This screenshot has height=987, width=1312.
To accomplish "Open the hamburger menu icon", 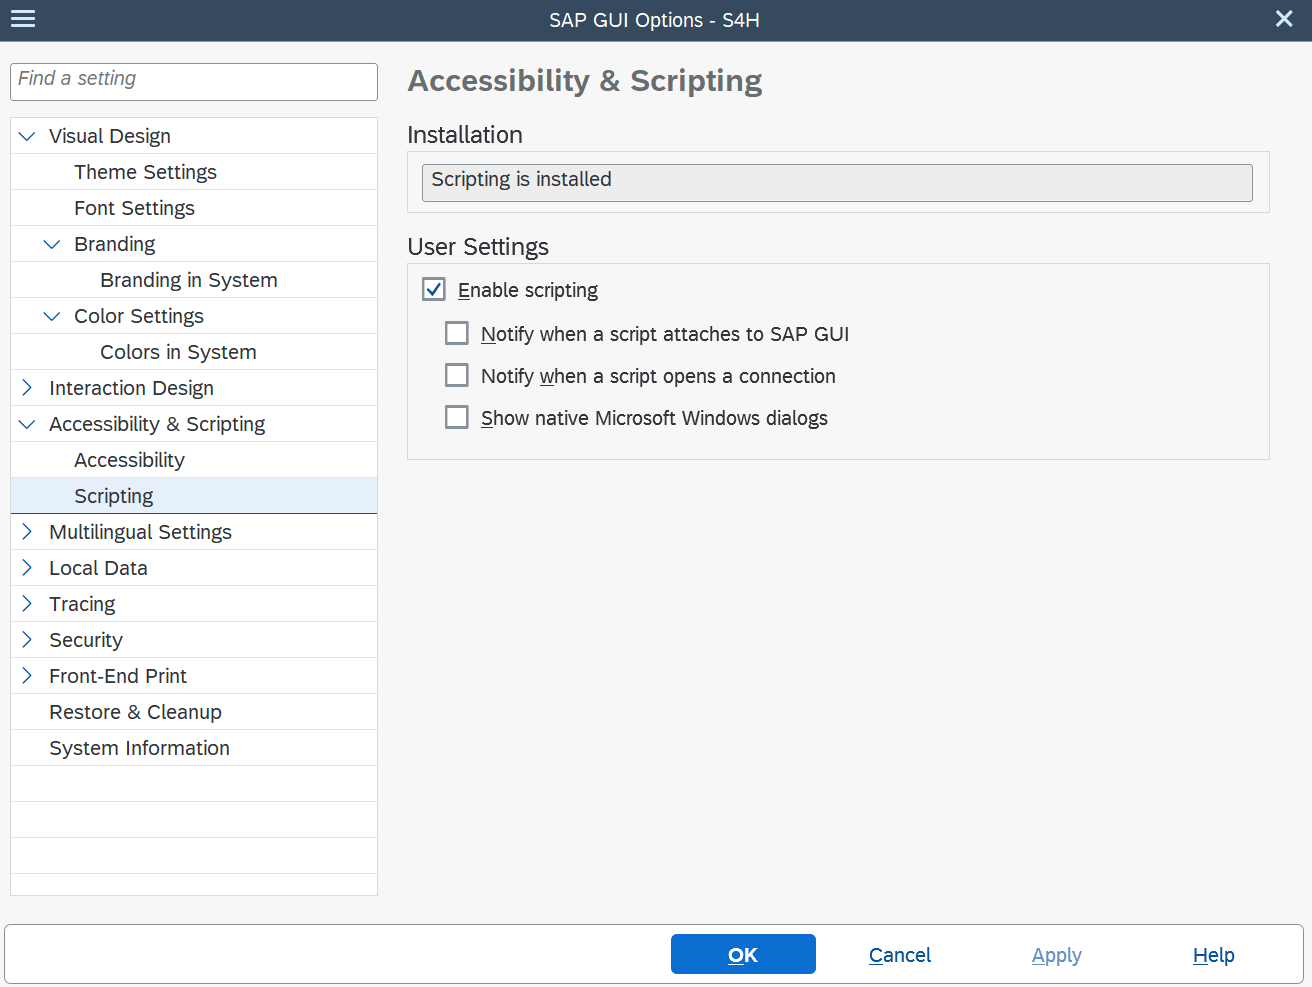I will point(23,19).
